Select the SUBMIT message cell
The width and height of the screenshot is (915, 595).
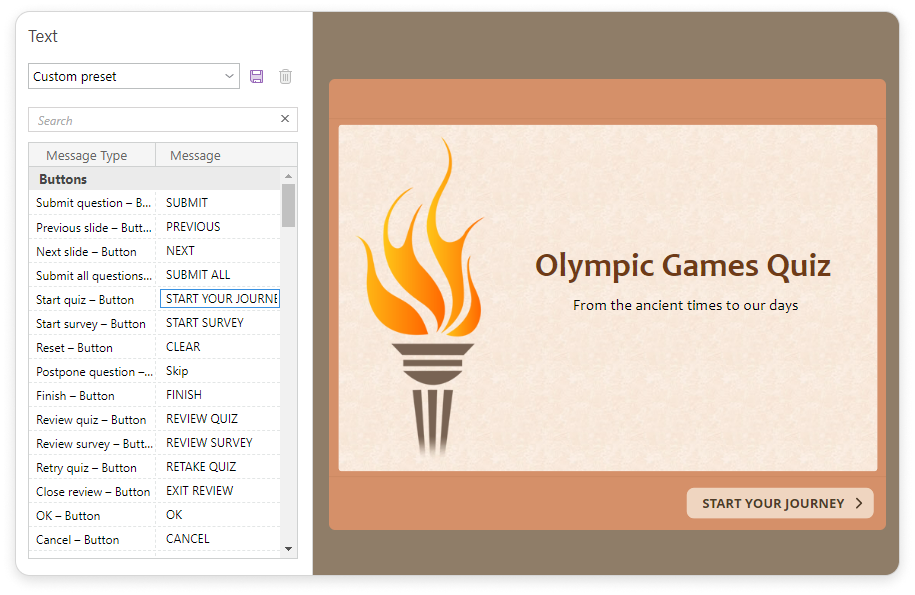pyautogui.click(x=218, y=203)
